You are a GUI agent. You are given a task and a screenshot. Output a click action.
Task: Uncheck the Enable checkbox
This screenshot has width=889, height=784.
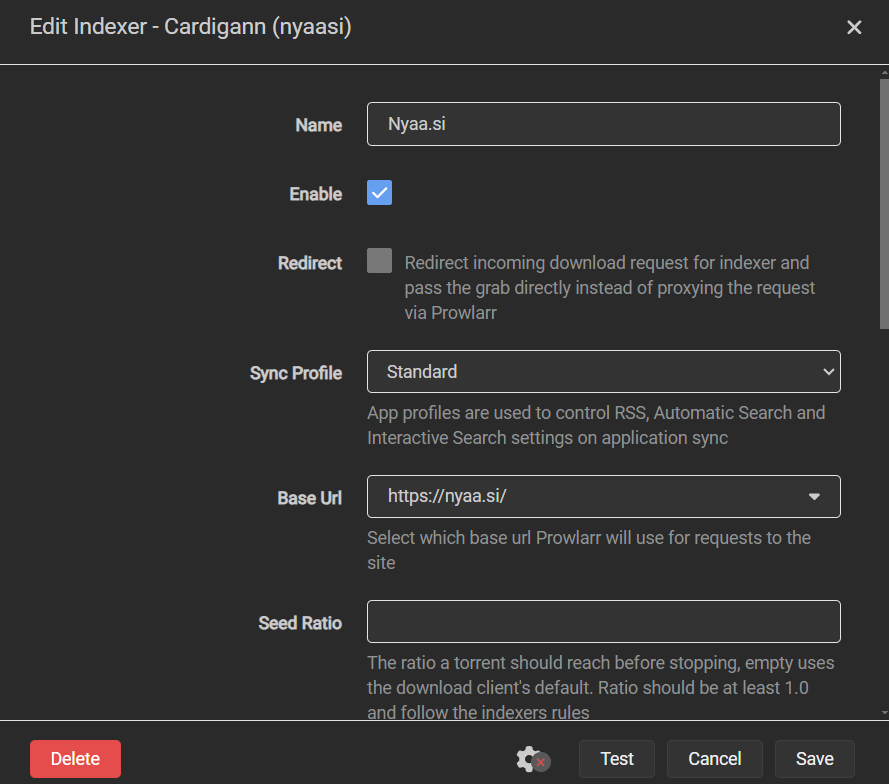(379, 193)
